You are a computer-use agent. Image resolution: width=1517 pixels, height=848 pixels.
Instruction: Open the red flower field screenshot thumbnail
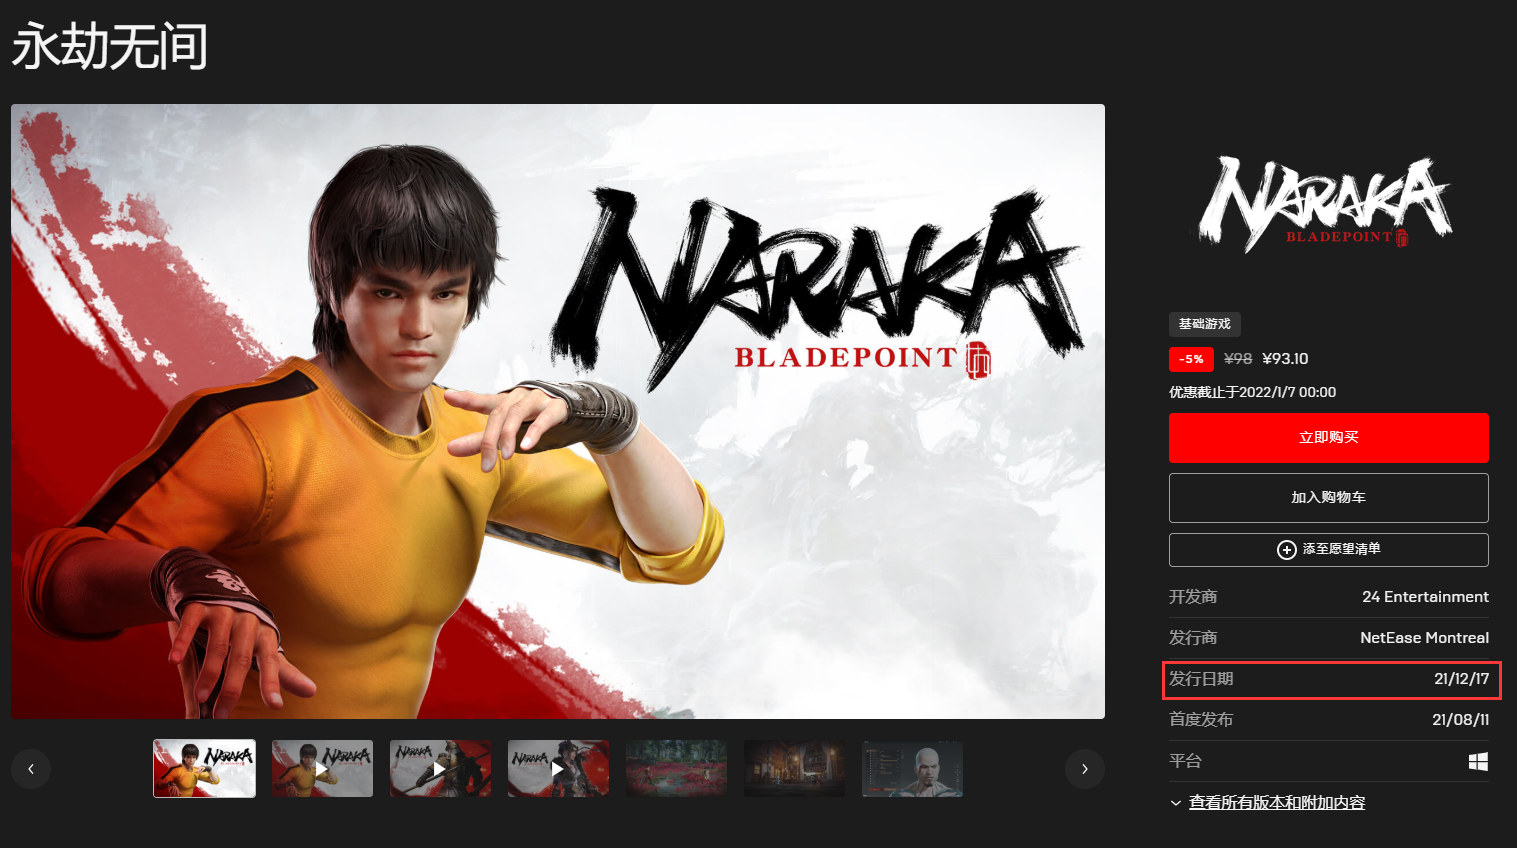676,769
